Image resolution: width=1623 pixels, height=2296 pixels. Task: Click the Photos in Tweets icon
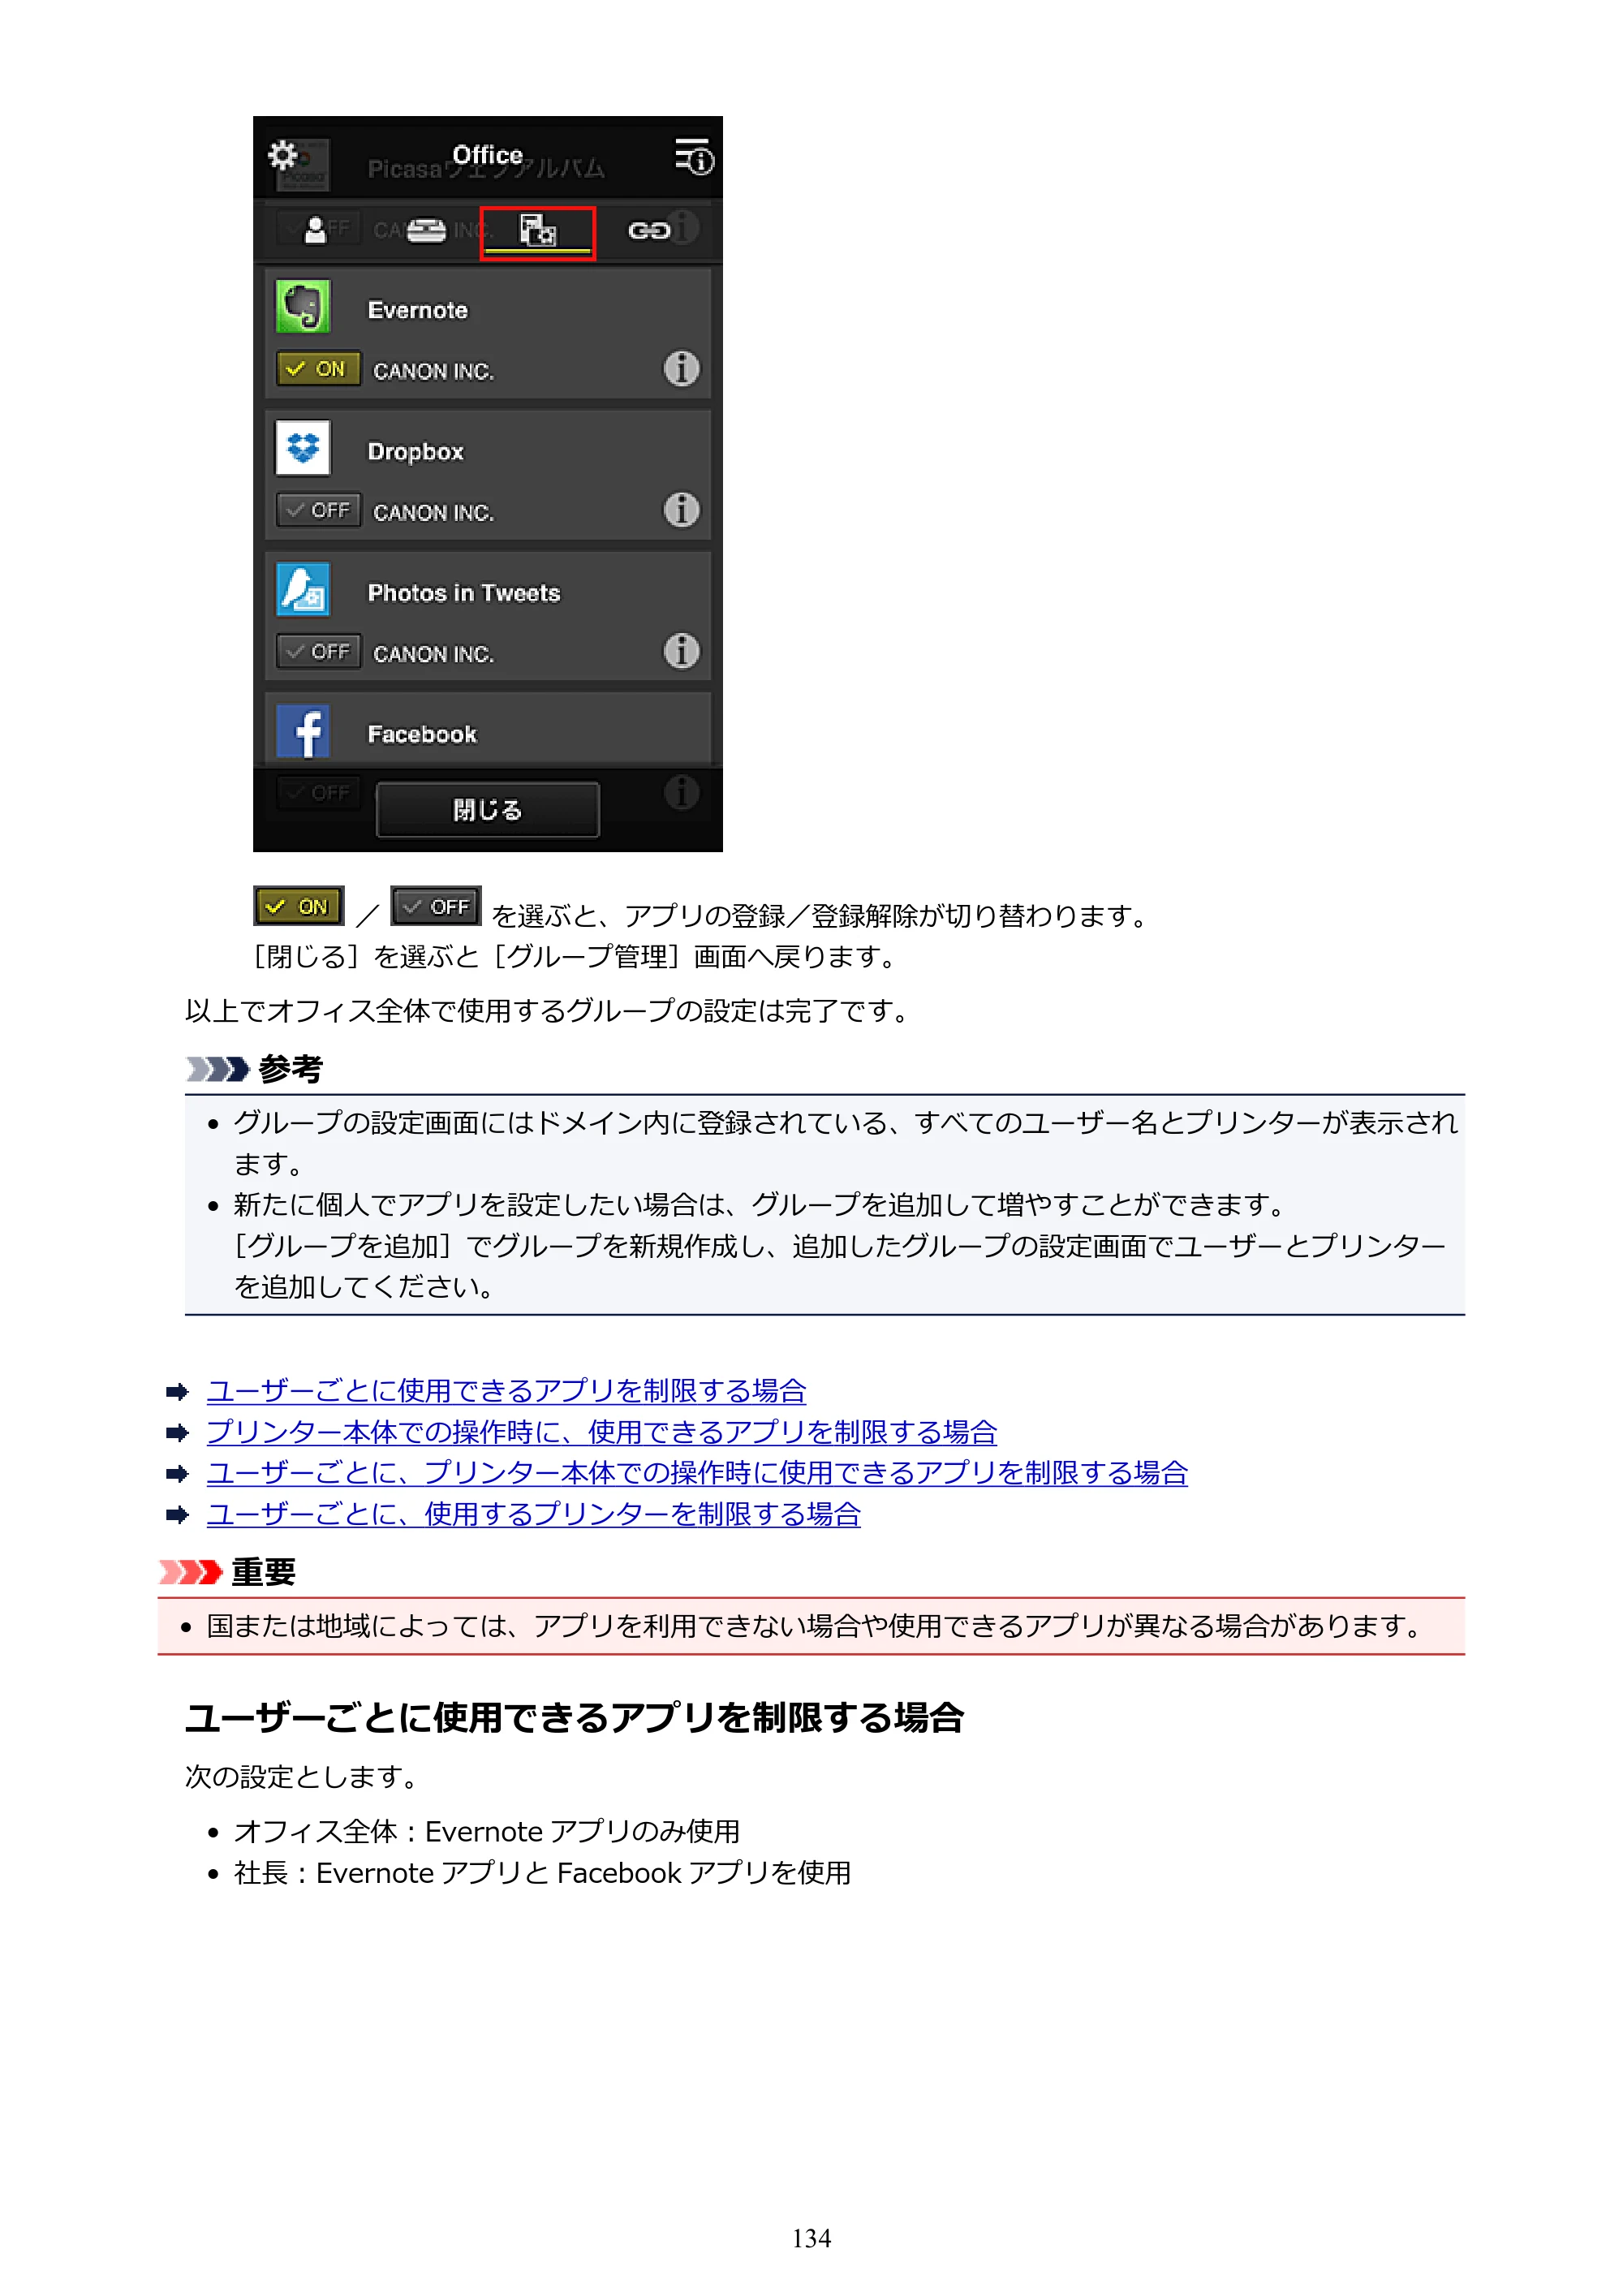303,589
